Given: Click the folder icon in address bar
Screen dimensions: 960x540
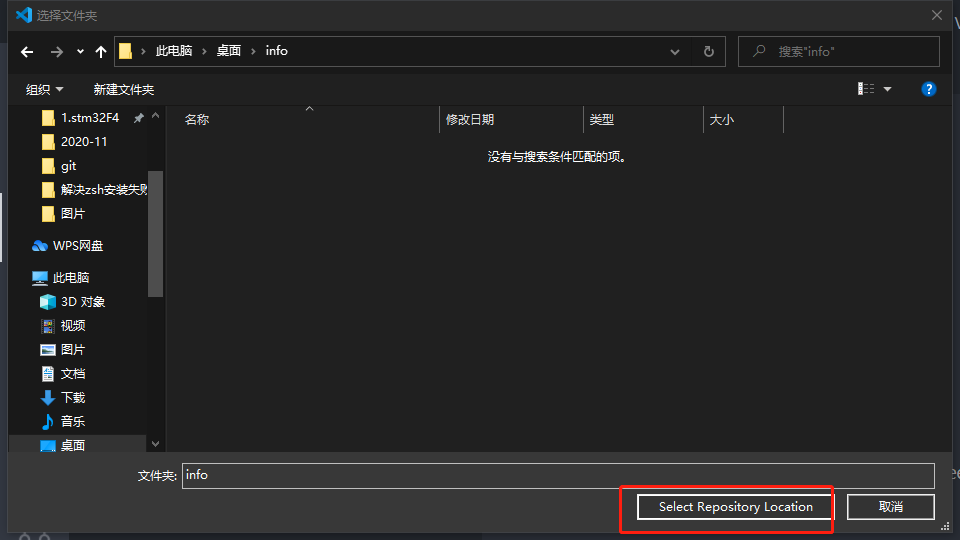Looking at the screenshot, I should (126, 51).
